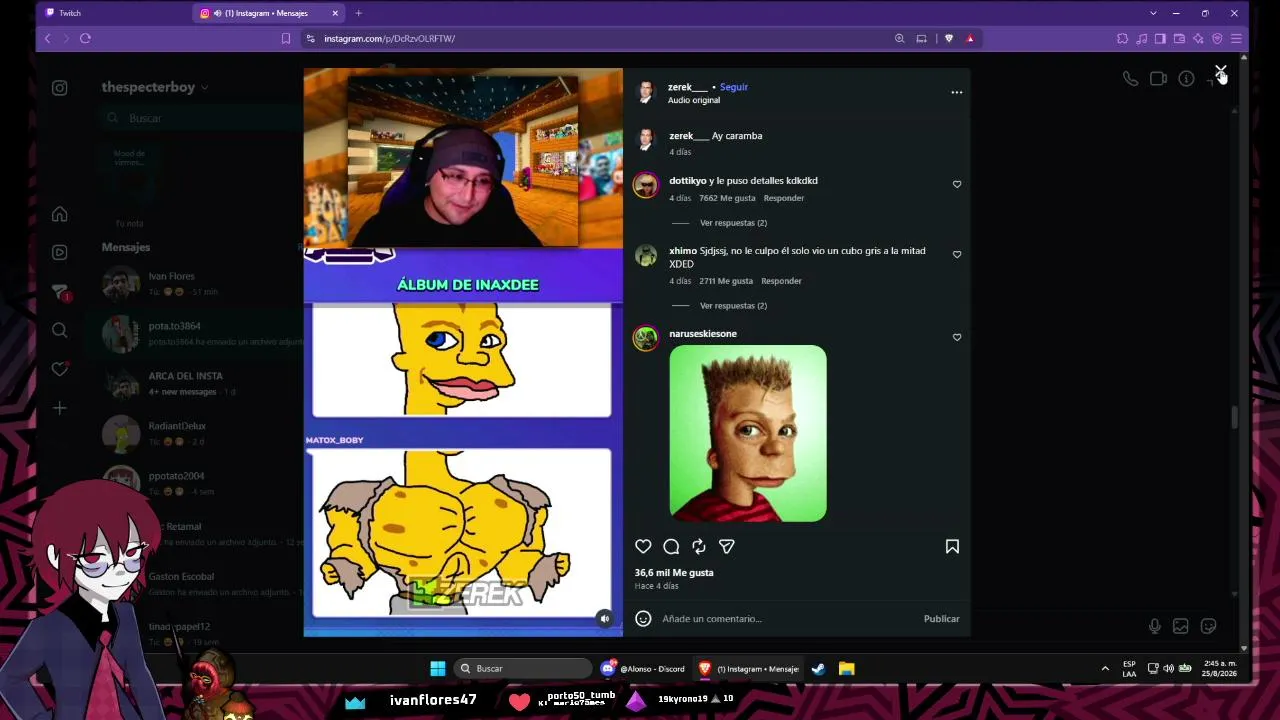
Task: Open the zoom magnifier in address bar
Action: coord(899,38)
